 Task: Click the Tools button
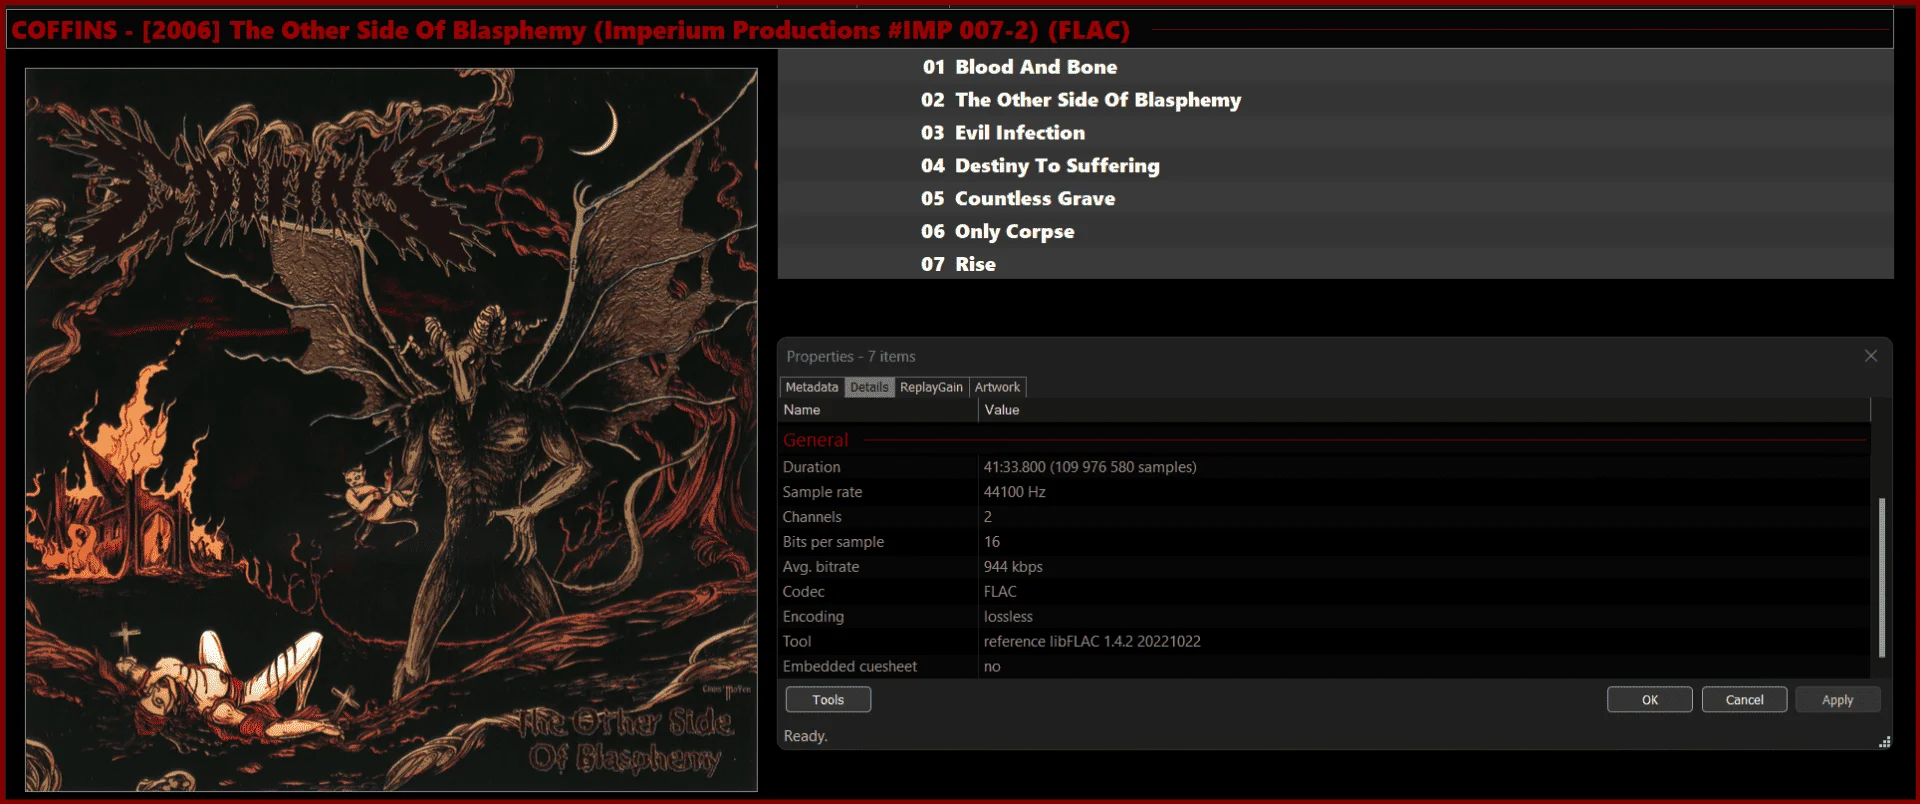click(x=828, y=700)
